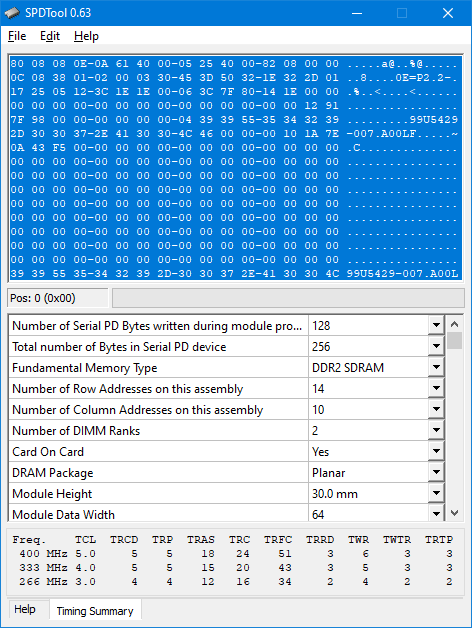Select the value 128 in first row
This screenshot has width=472, height=628.
pos(321,325)
